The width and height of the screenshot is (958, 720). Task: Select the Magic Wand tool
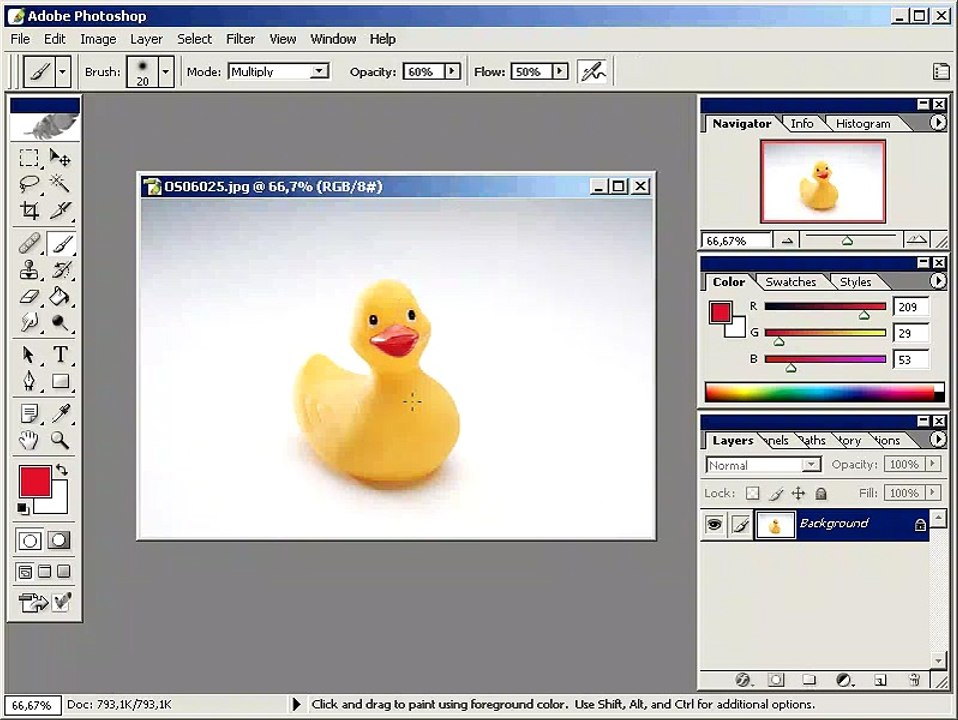point(60,183)
